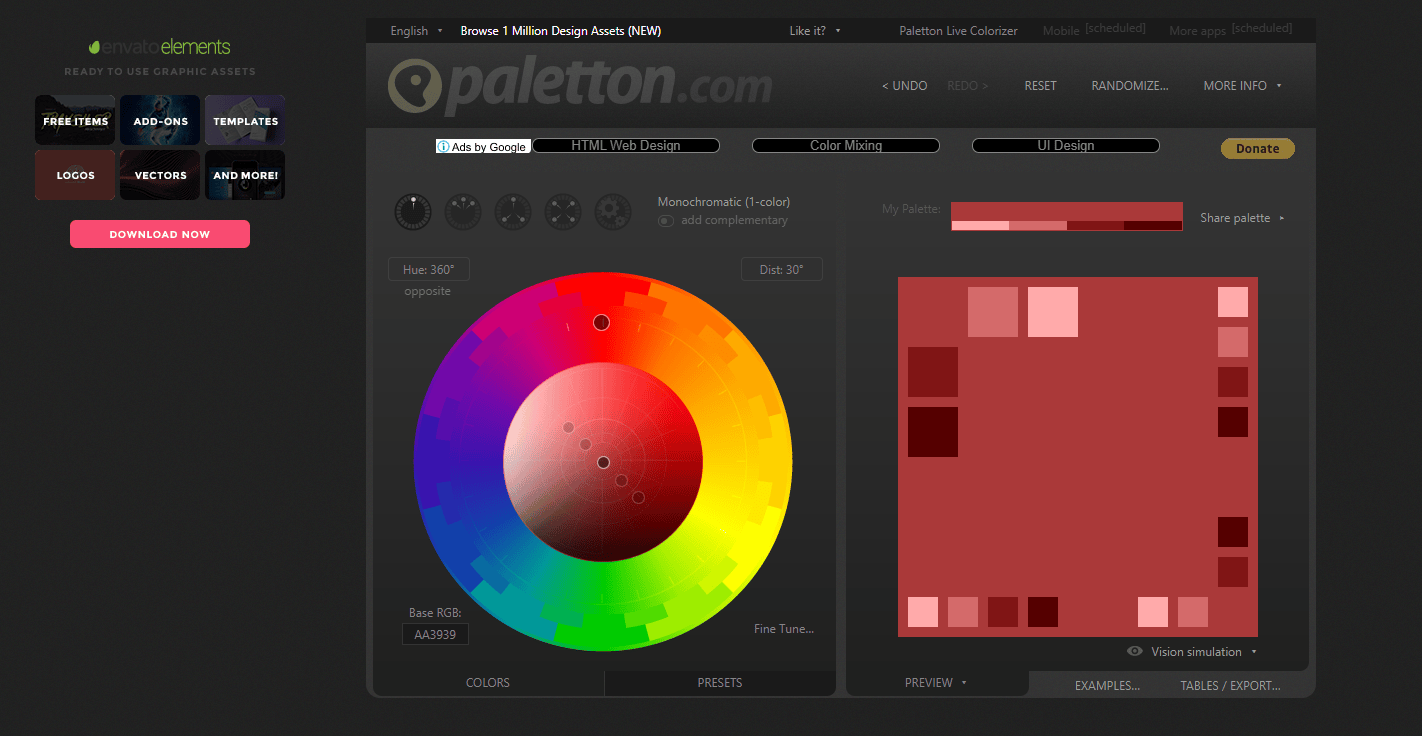Open the More Info dropdown

point(1242,86)
